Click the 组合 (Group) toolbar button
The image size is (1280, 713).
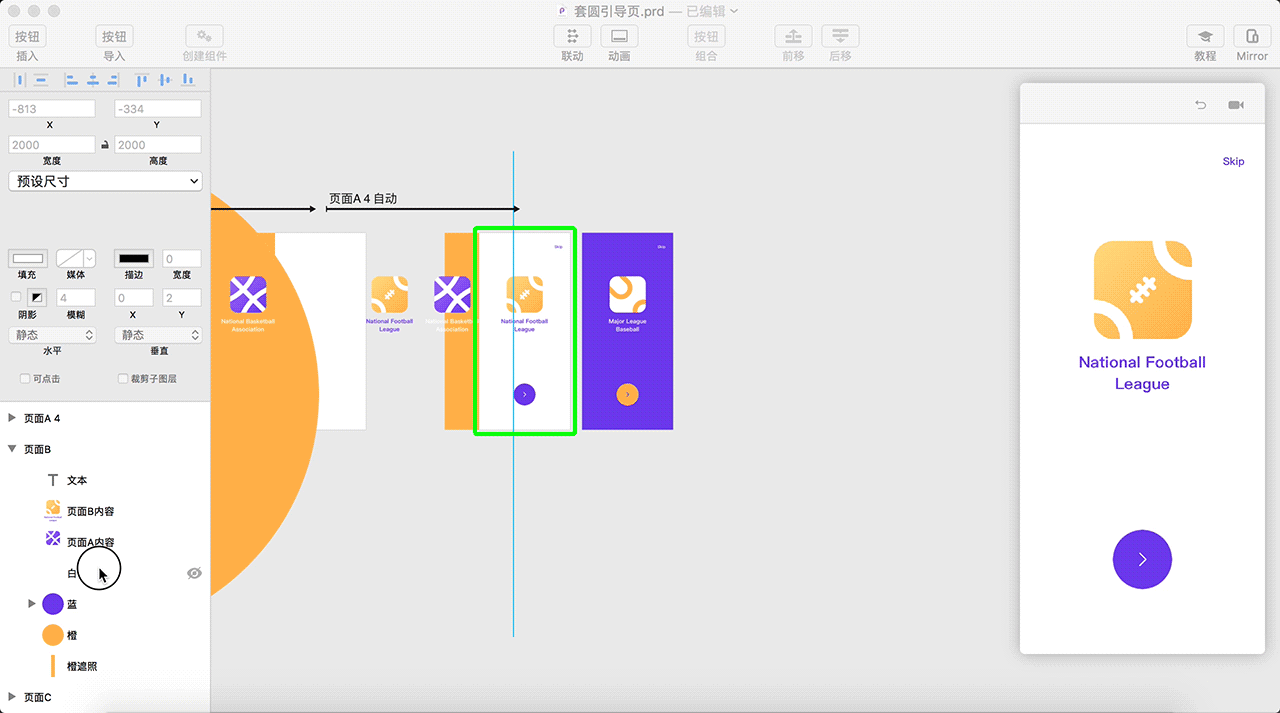pos(706,37)
